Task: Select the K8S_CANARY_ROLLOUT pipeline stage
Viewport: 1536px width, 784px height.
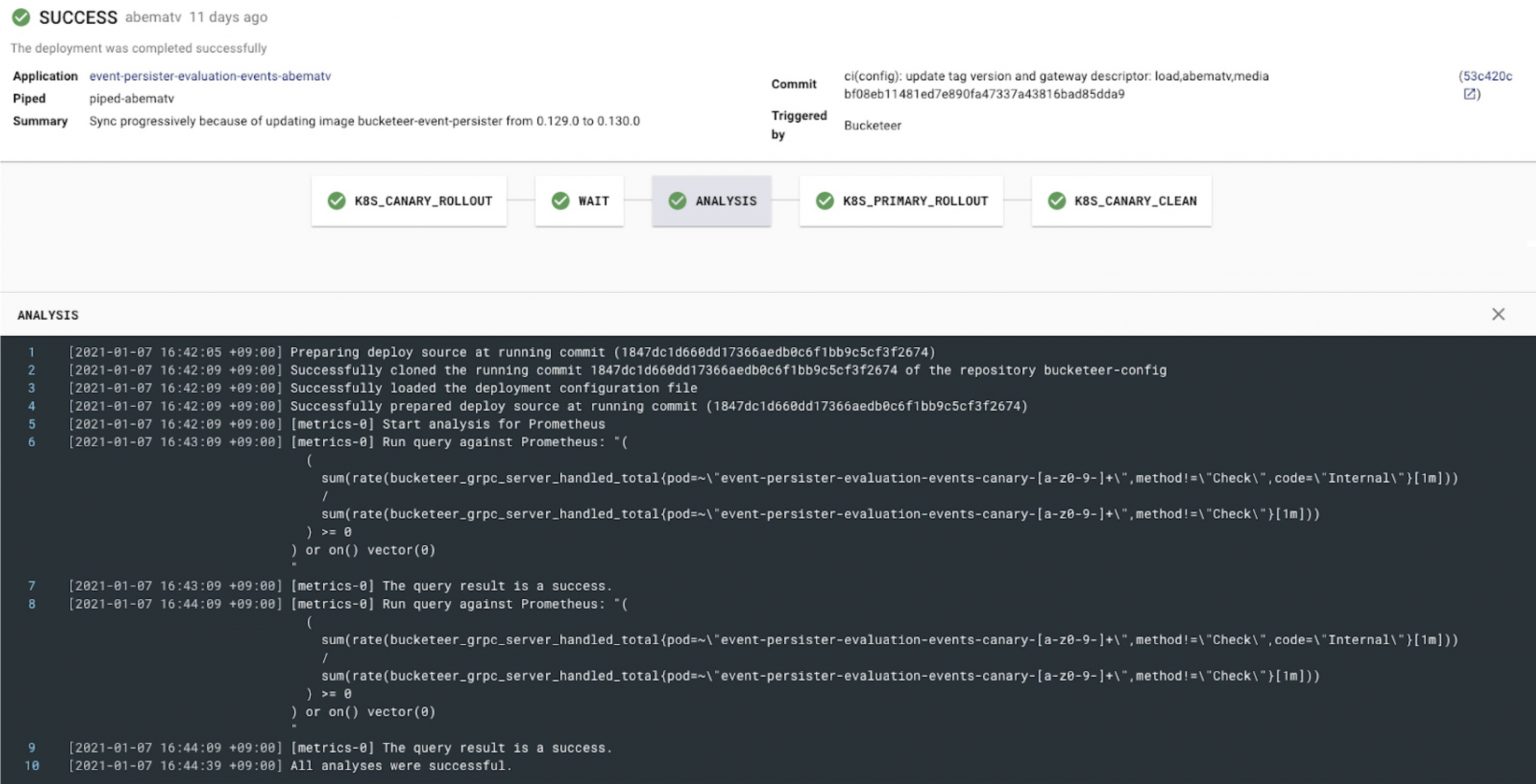Action: [409, 201]
